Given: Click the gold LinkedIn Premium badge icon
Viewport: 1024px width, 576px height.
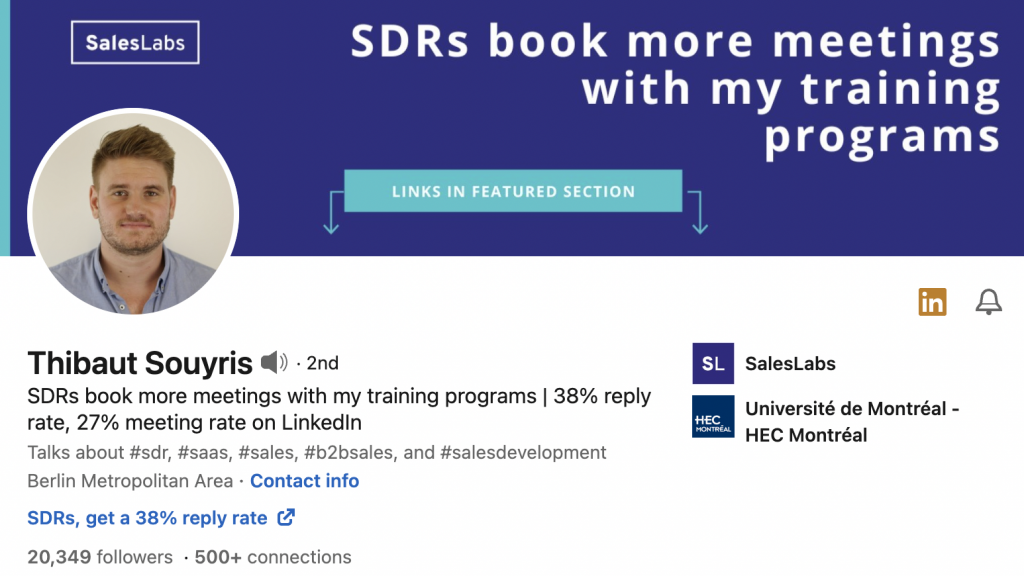Looking at the screenshot, I should coord(932,301).
